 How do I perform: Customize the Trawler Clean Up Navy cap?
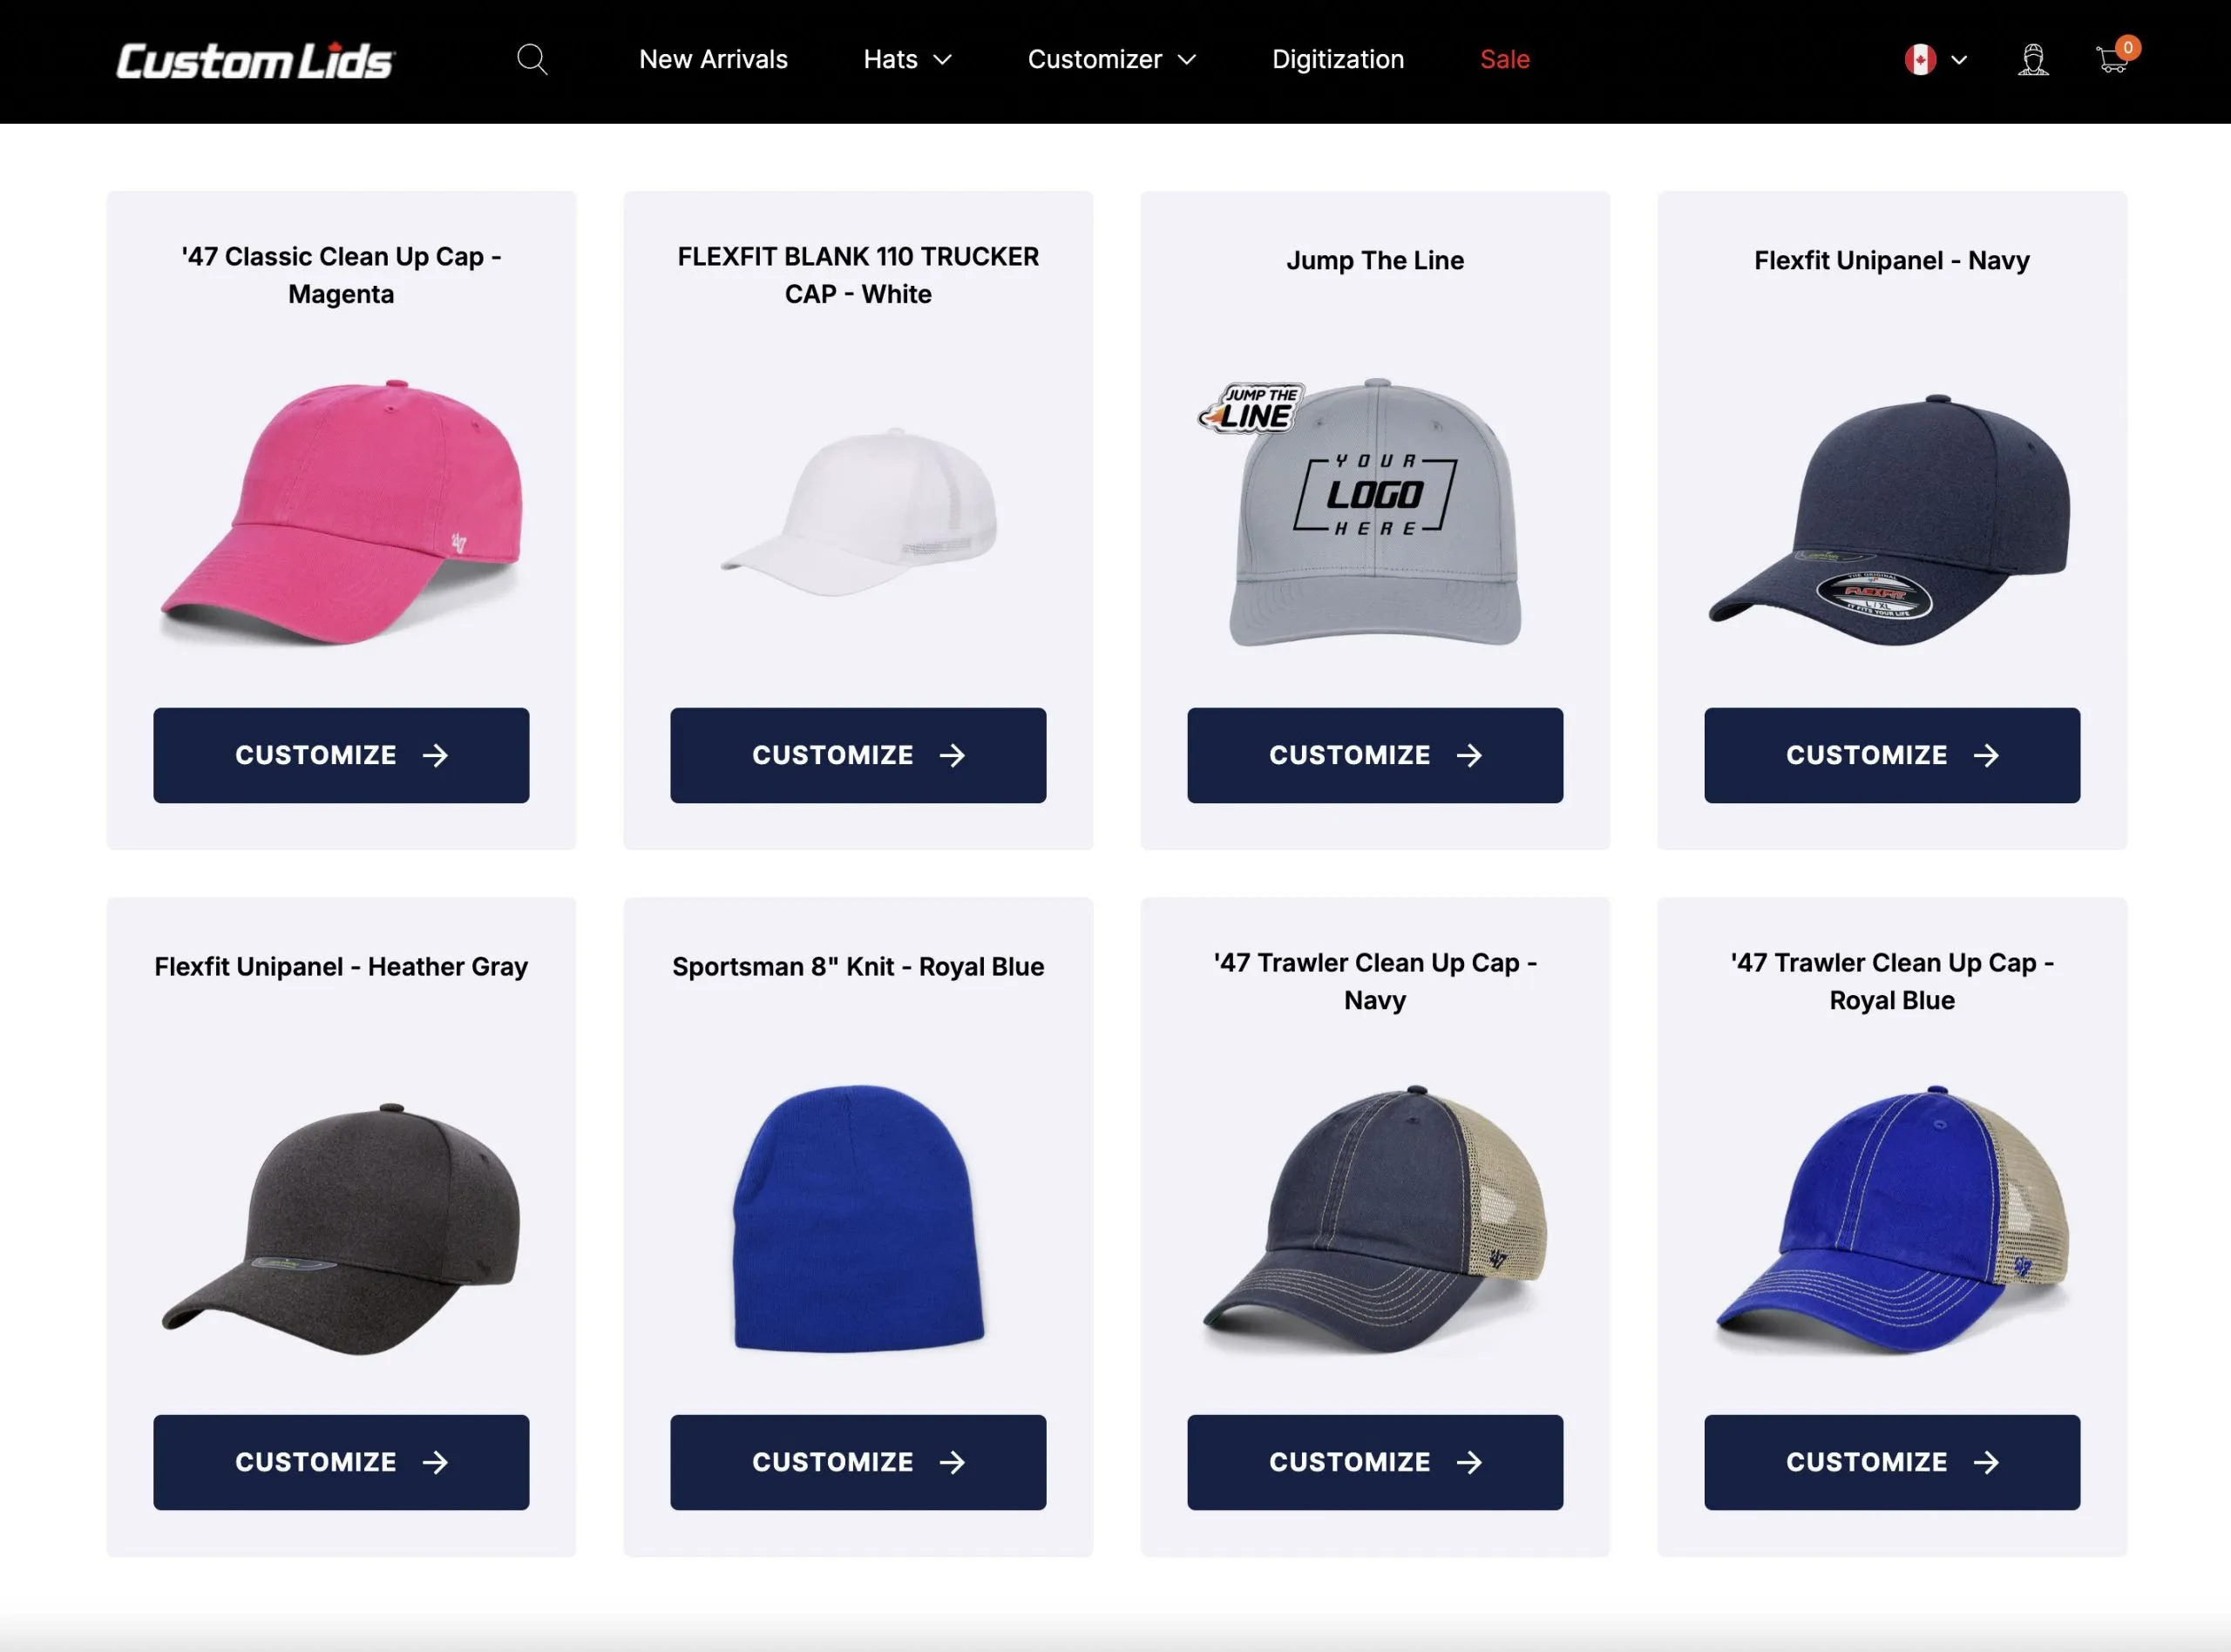click(1375, 1462)
